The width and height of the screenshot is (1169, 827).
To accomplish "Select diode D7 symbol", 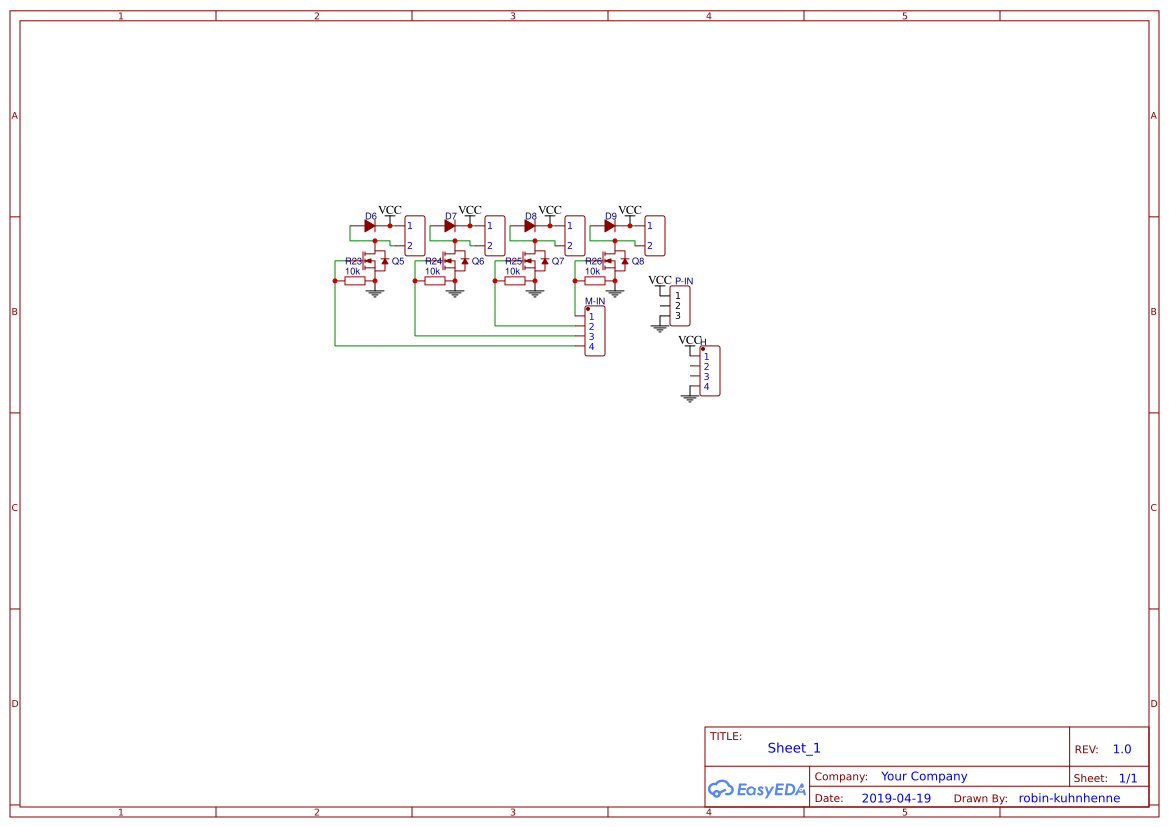I will (x=448, y=225).
